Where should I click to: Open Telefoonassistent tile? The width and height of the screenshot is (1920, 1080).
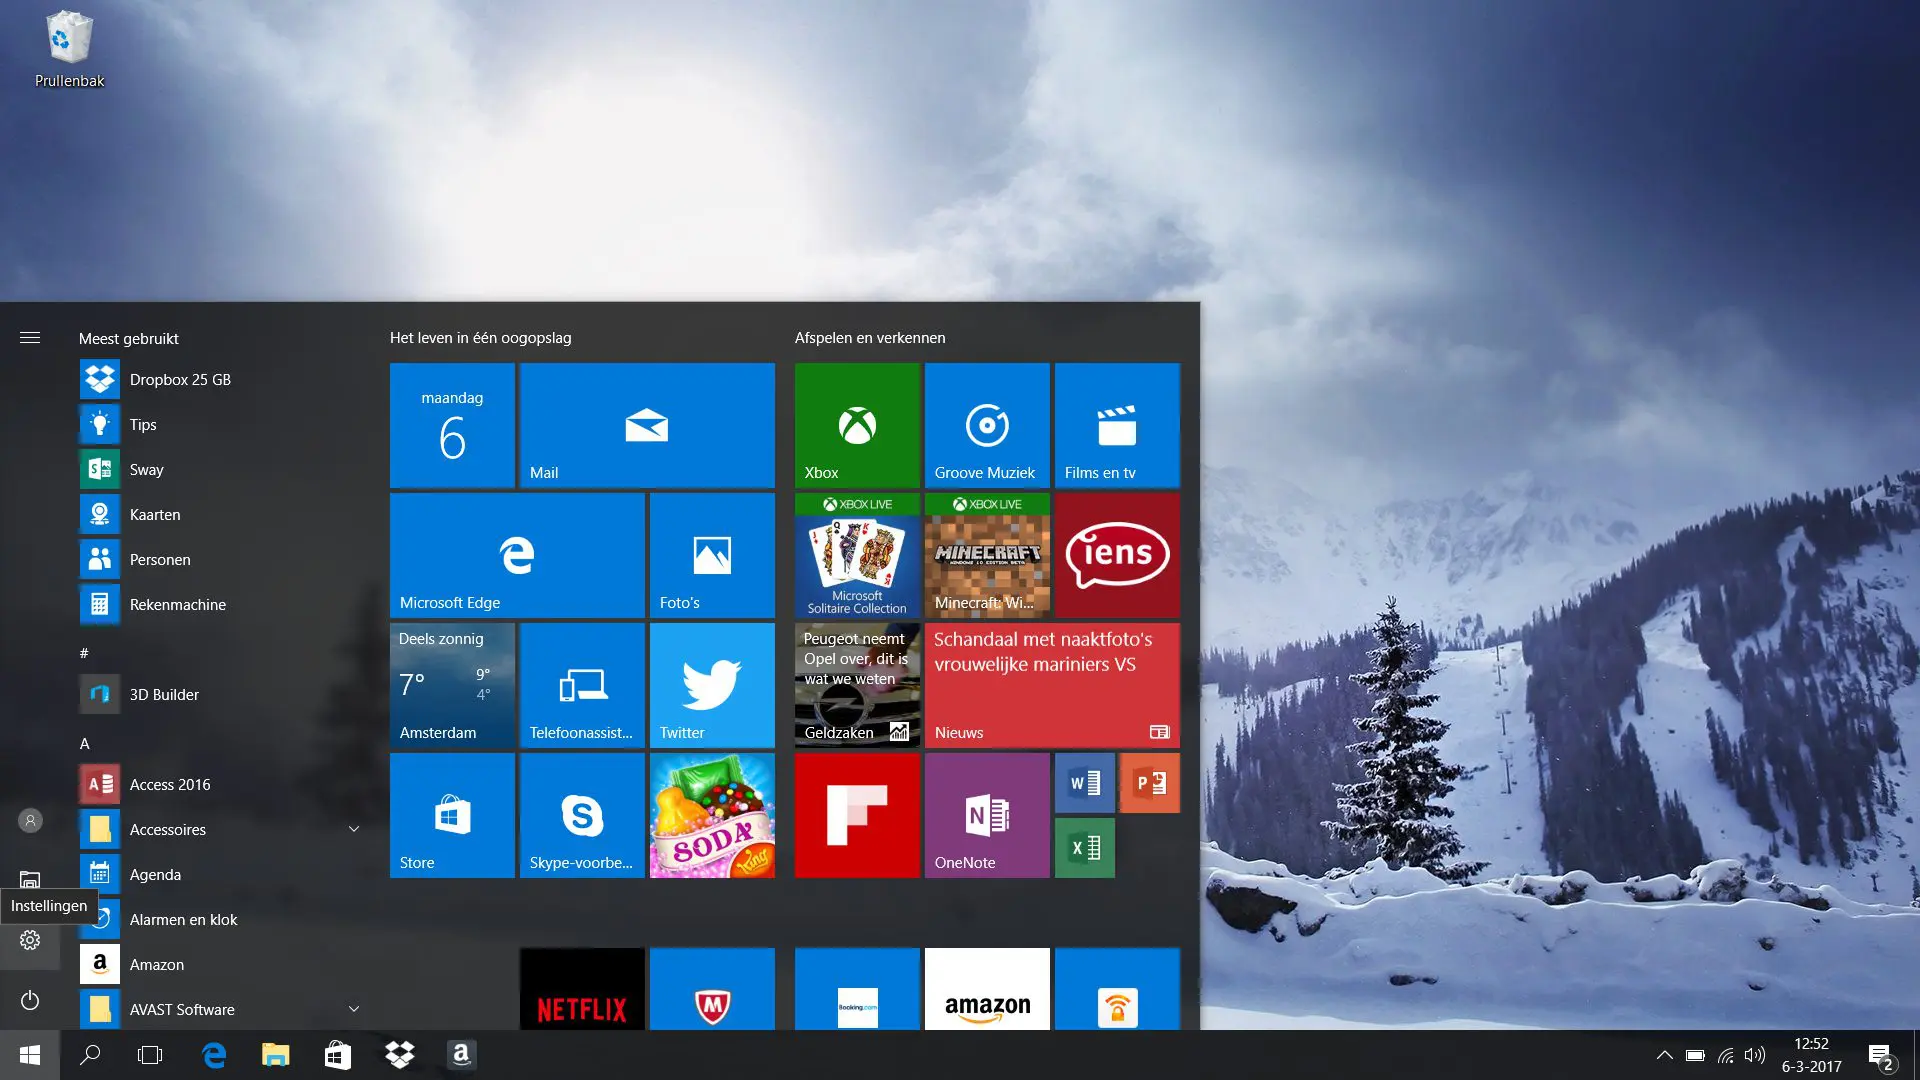click(582, 685)
